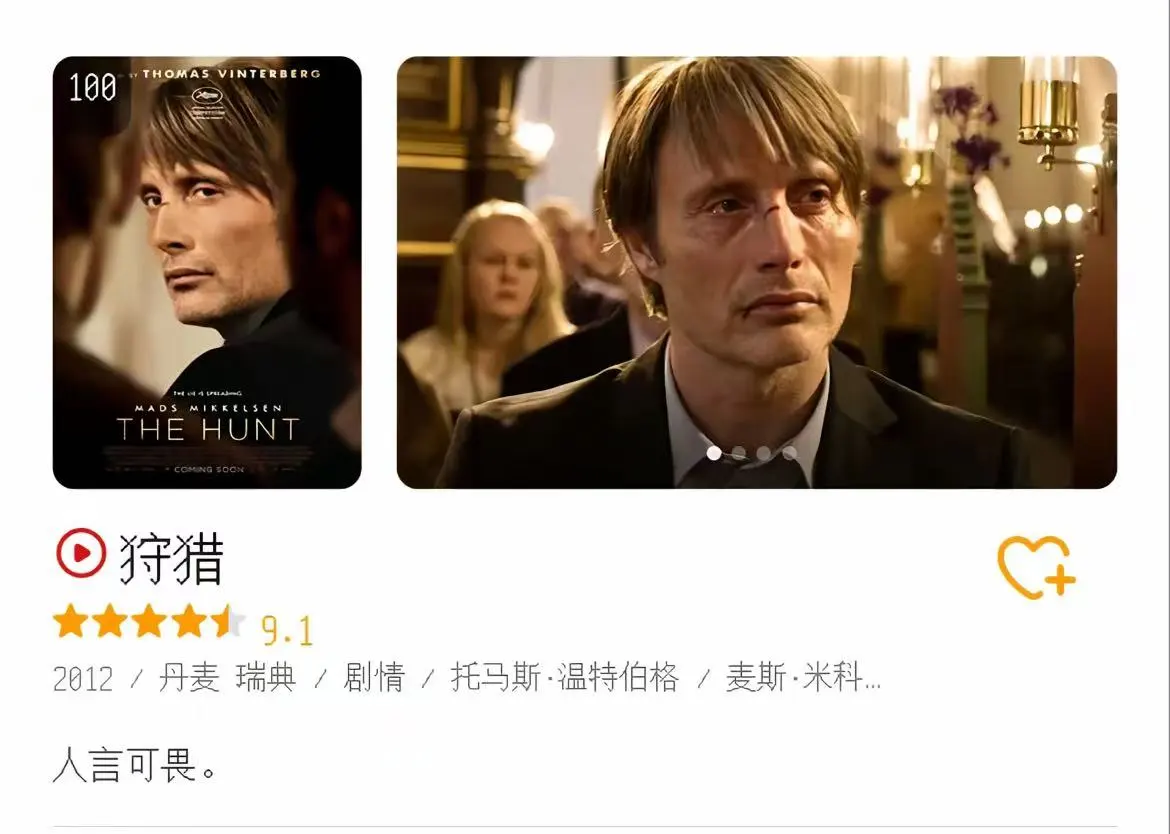Viewport: 1170px width, 834px height.
Task: Click the 瑞典 country label
Action: pos(266,678)
